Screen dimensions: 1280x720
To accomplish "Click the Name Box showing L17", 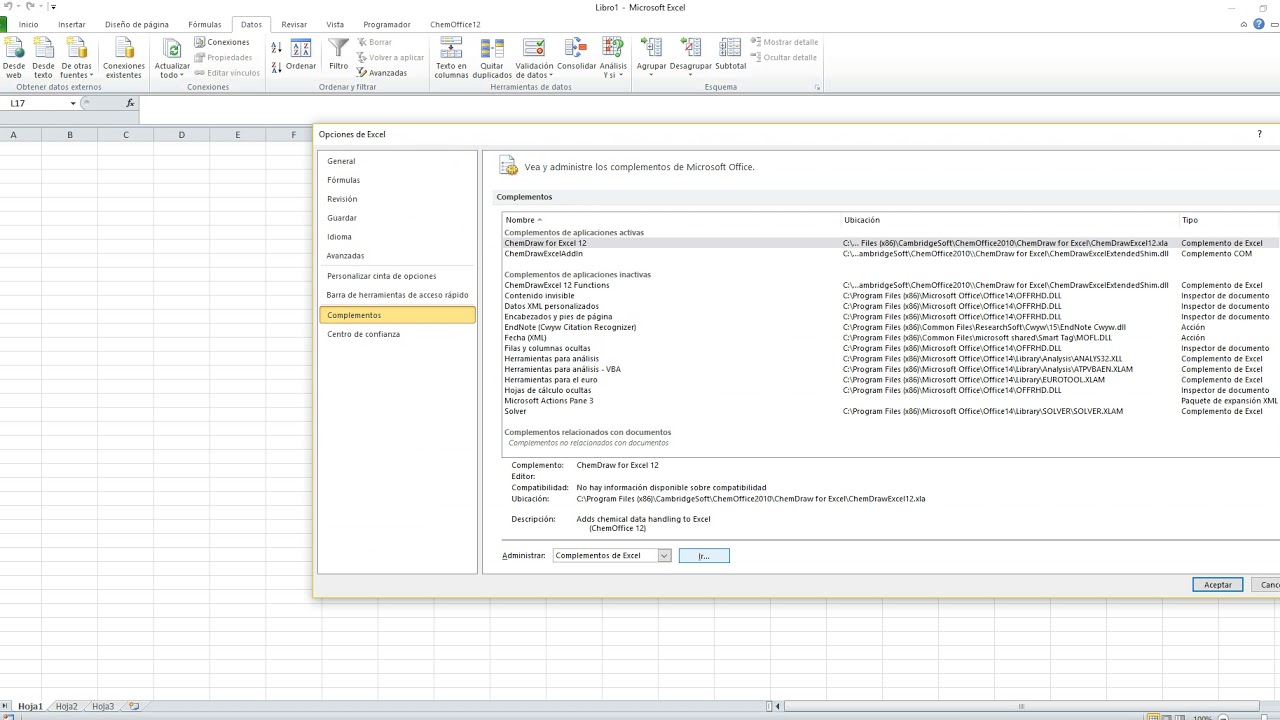I will [36, 103].
